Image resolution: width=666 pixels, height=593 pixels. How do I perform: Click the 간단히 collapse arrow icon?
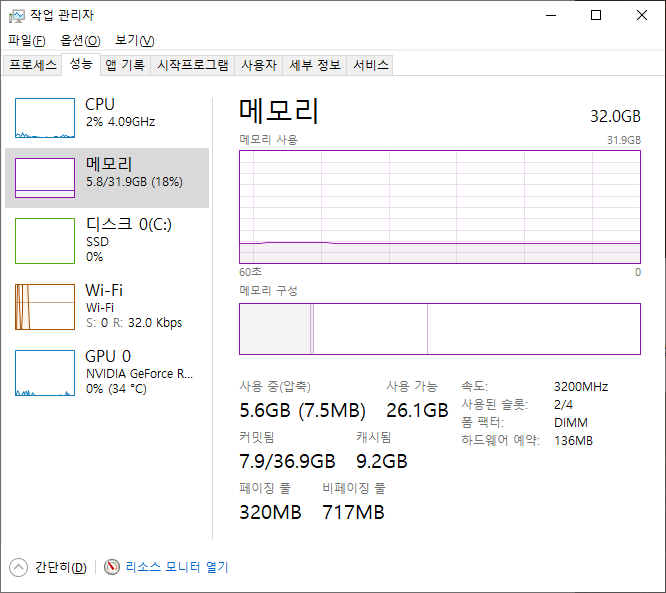pyautogui.click(x=18, y=568)
